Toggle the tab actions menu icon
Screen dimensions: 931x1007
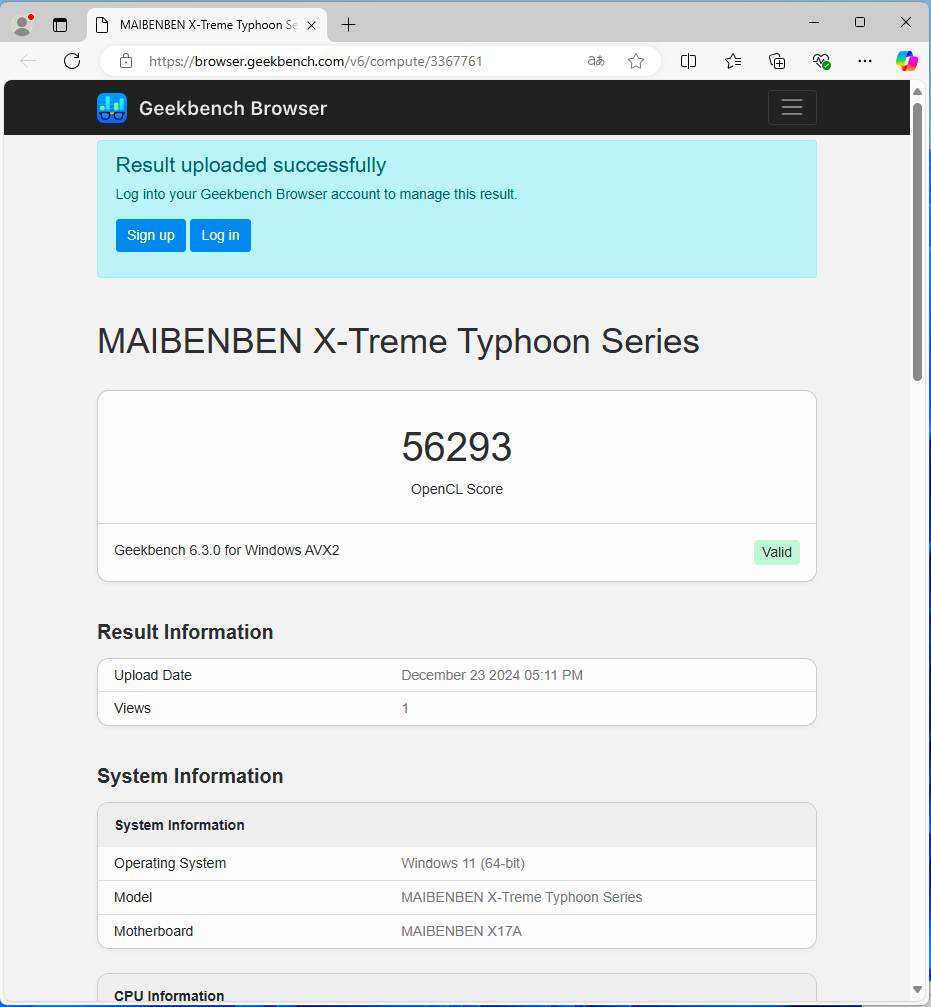pos(60,25)
